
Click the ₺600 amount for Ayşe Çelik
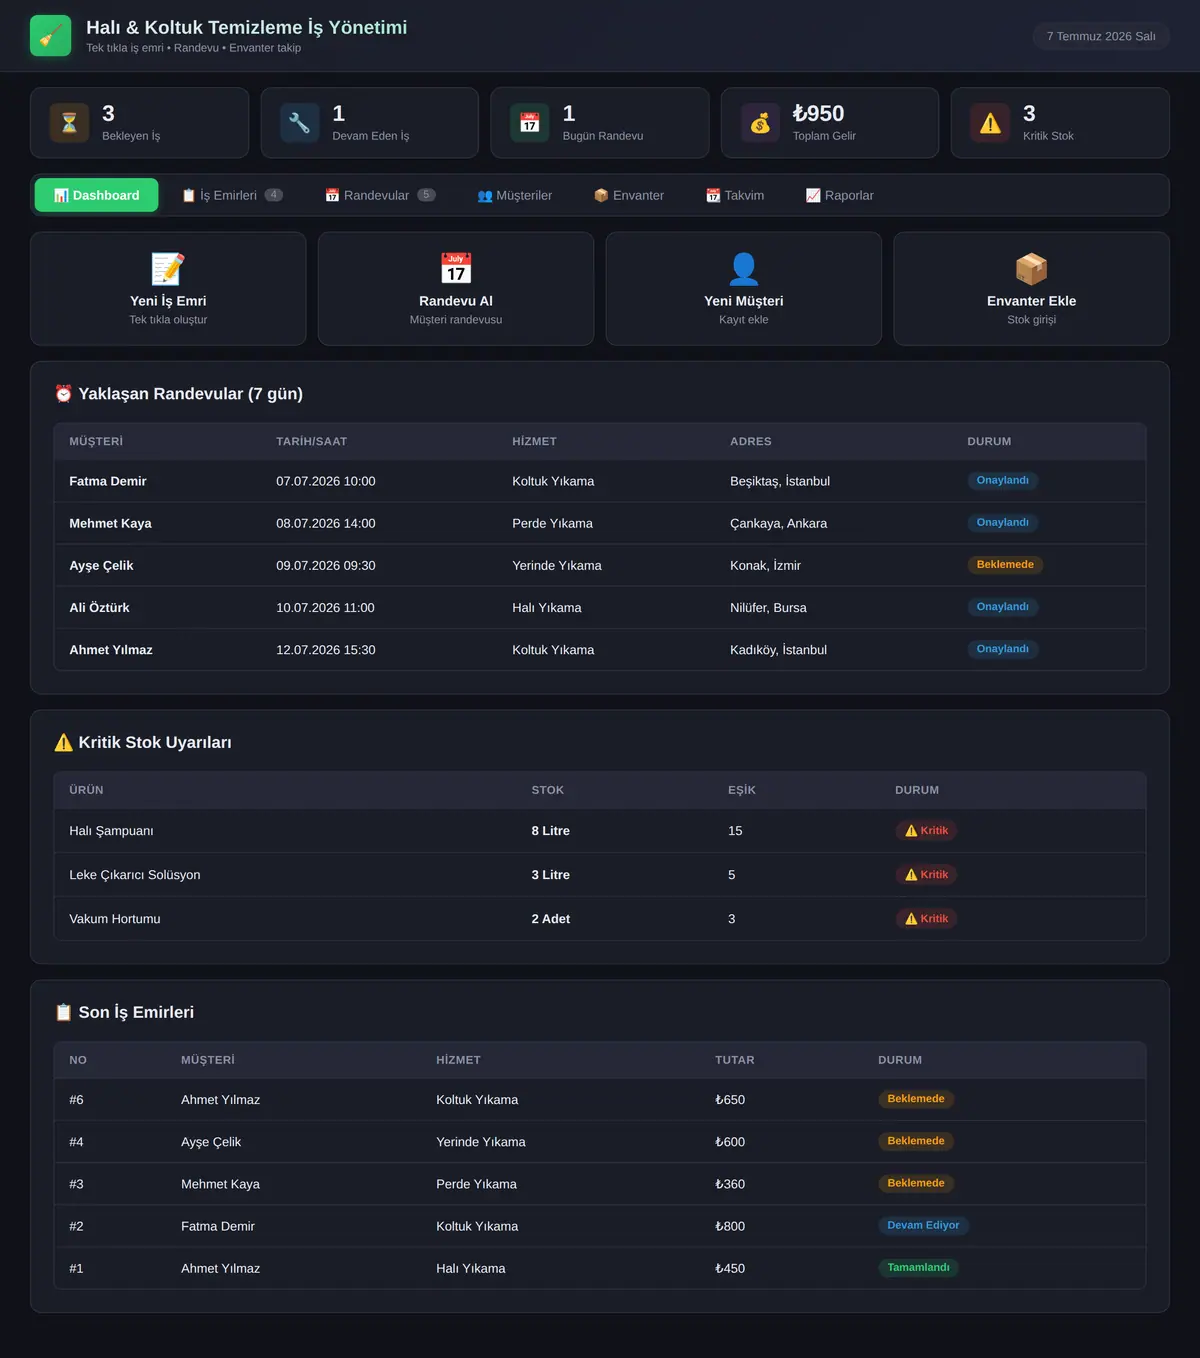pyautogui.click(x=730, y=1142)
